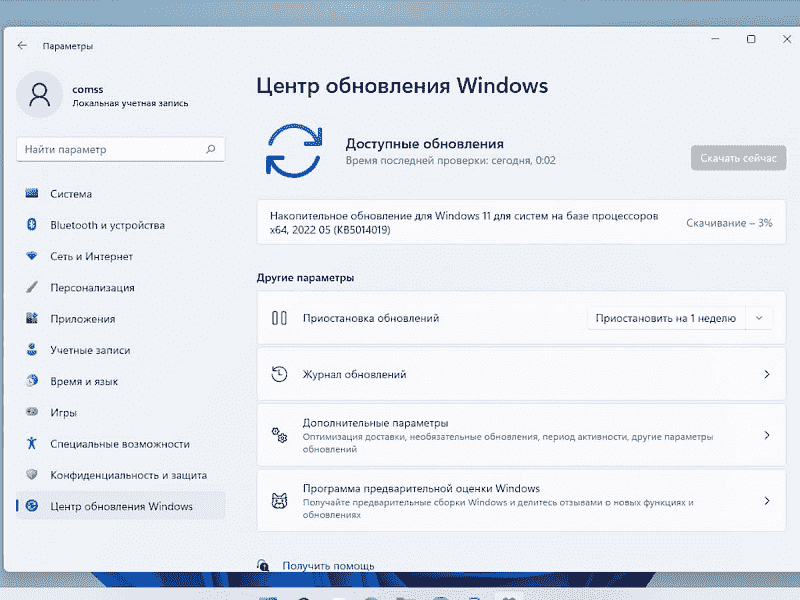Click the Приложения sidebar icon
The height and width of the screenshot is (600, 800).
[x=32, y=318]
